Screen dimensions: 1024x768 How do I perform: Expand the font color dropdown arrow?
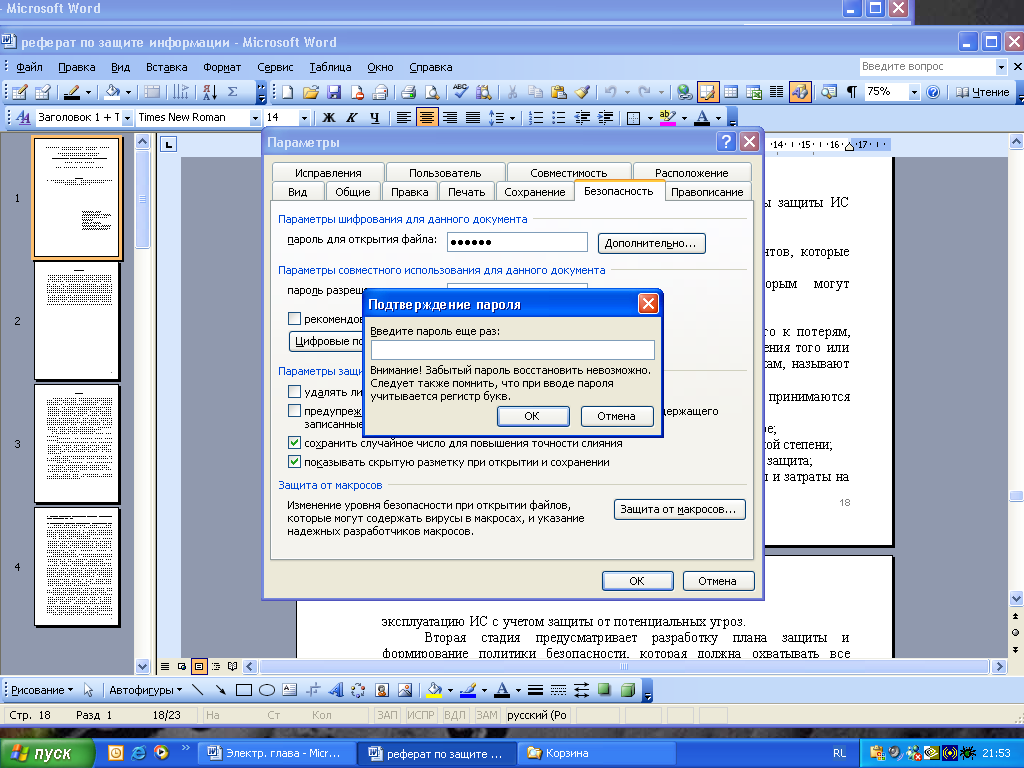pyautogui.click(x=718, y=118)
